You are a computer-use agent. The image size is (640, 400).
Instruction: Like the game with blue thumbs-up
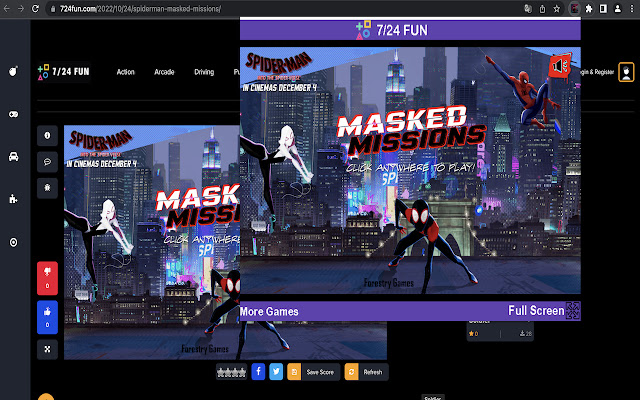(x=47, y=318)
